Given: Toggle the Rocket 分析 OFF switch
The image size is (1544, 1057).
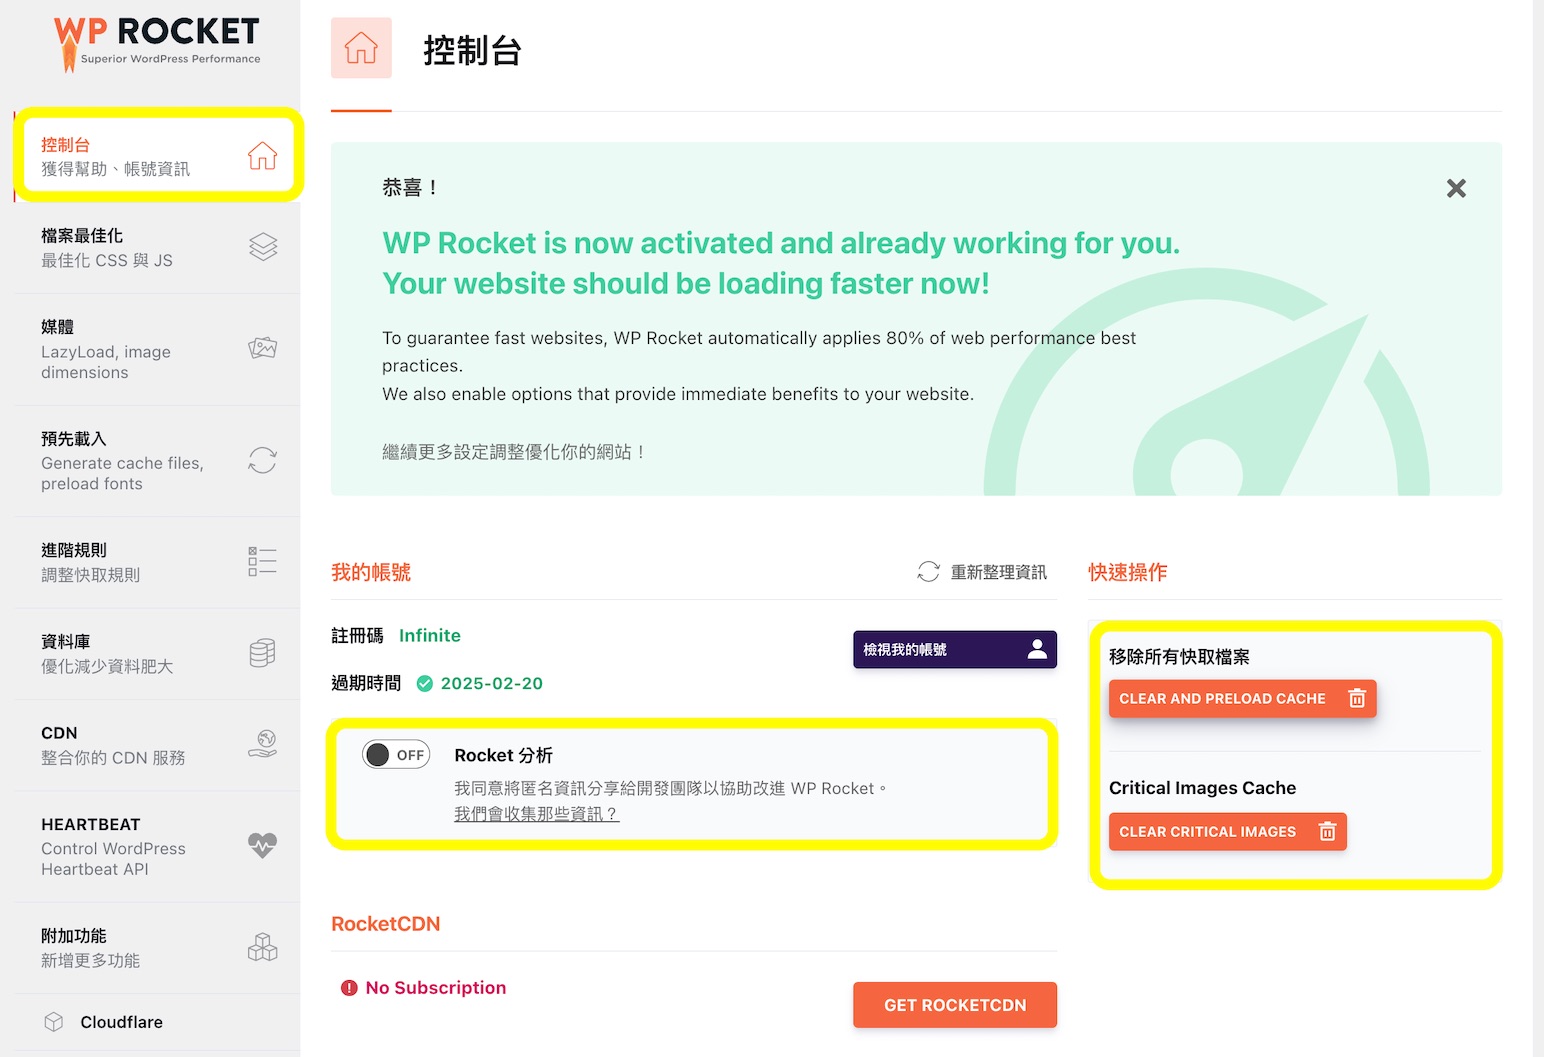Looking at the screenshot, I should (x=396, y=755).
